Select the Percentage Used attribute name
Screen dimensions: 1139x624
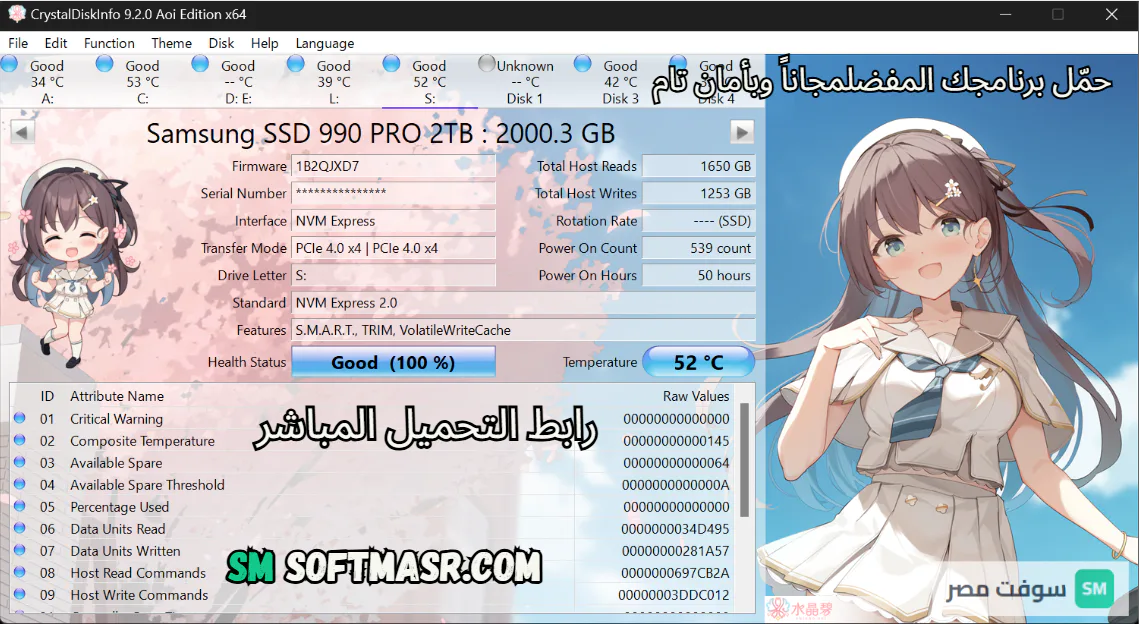click(x=119, y=507)
